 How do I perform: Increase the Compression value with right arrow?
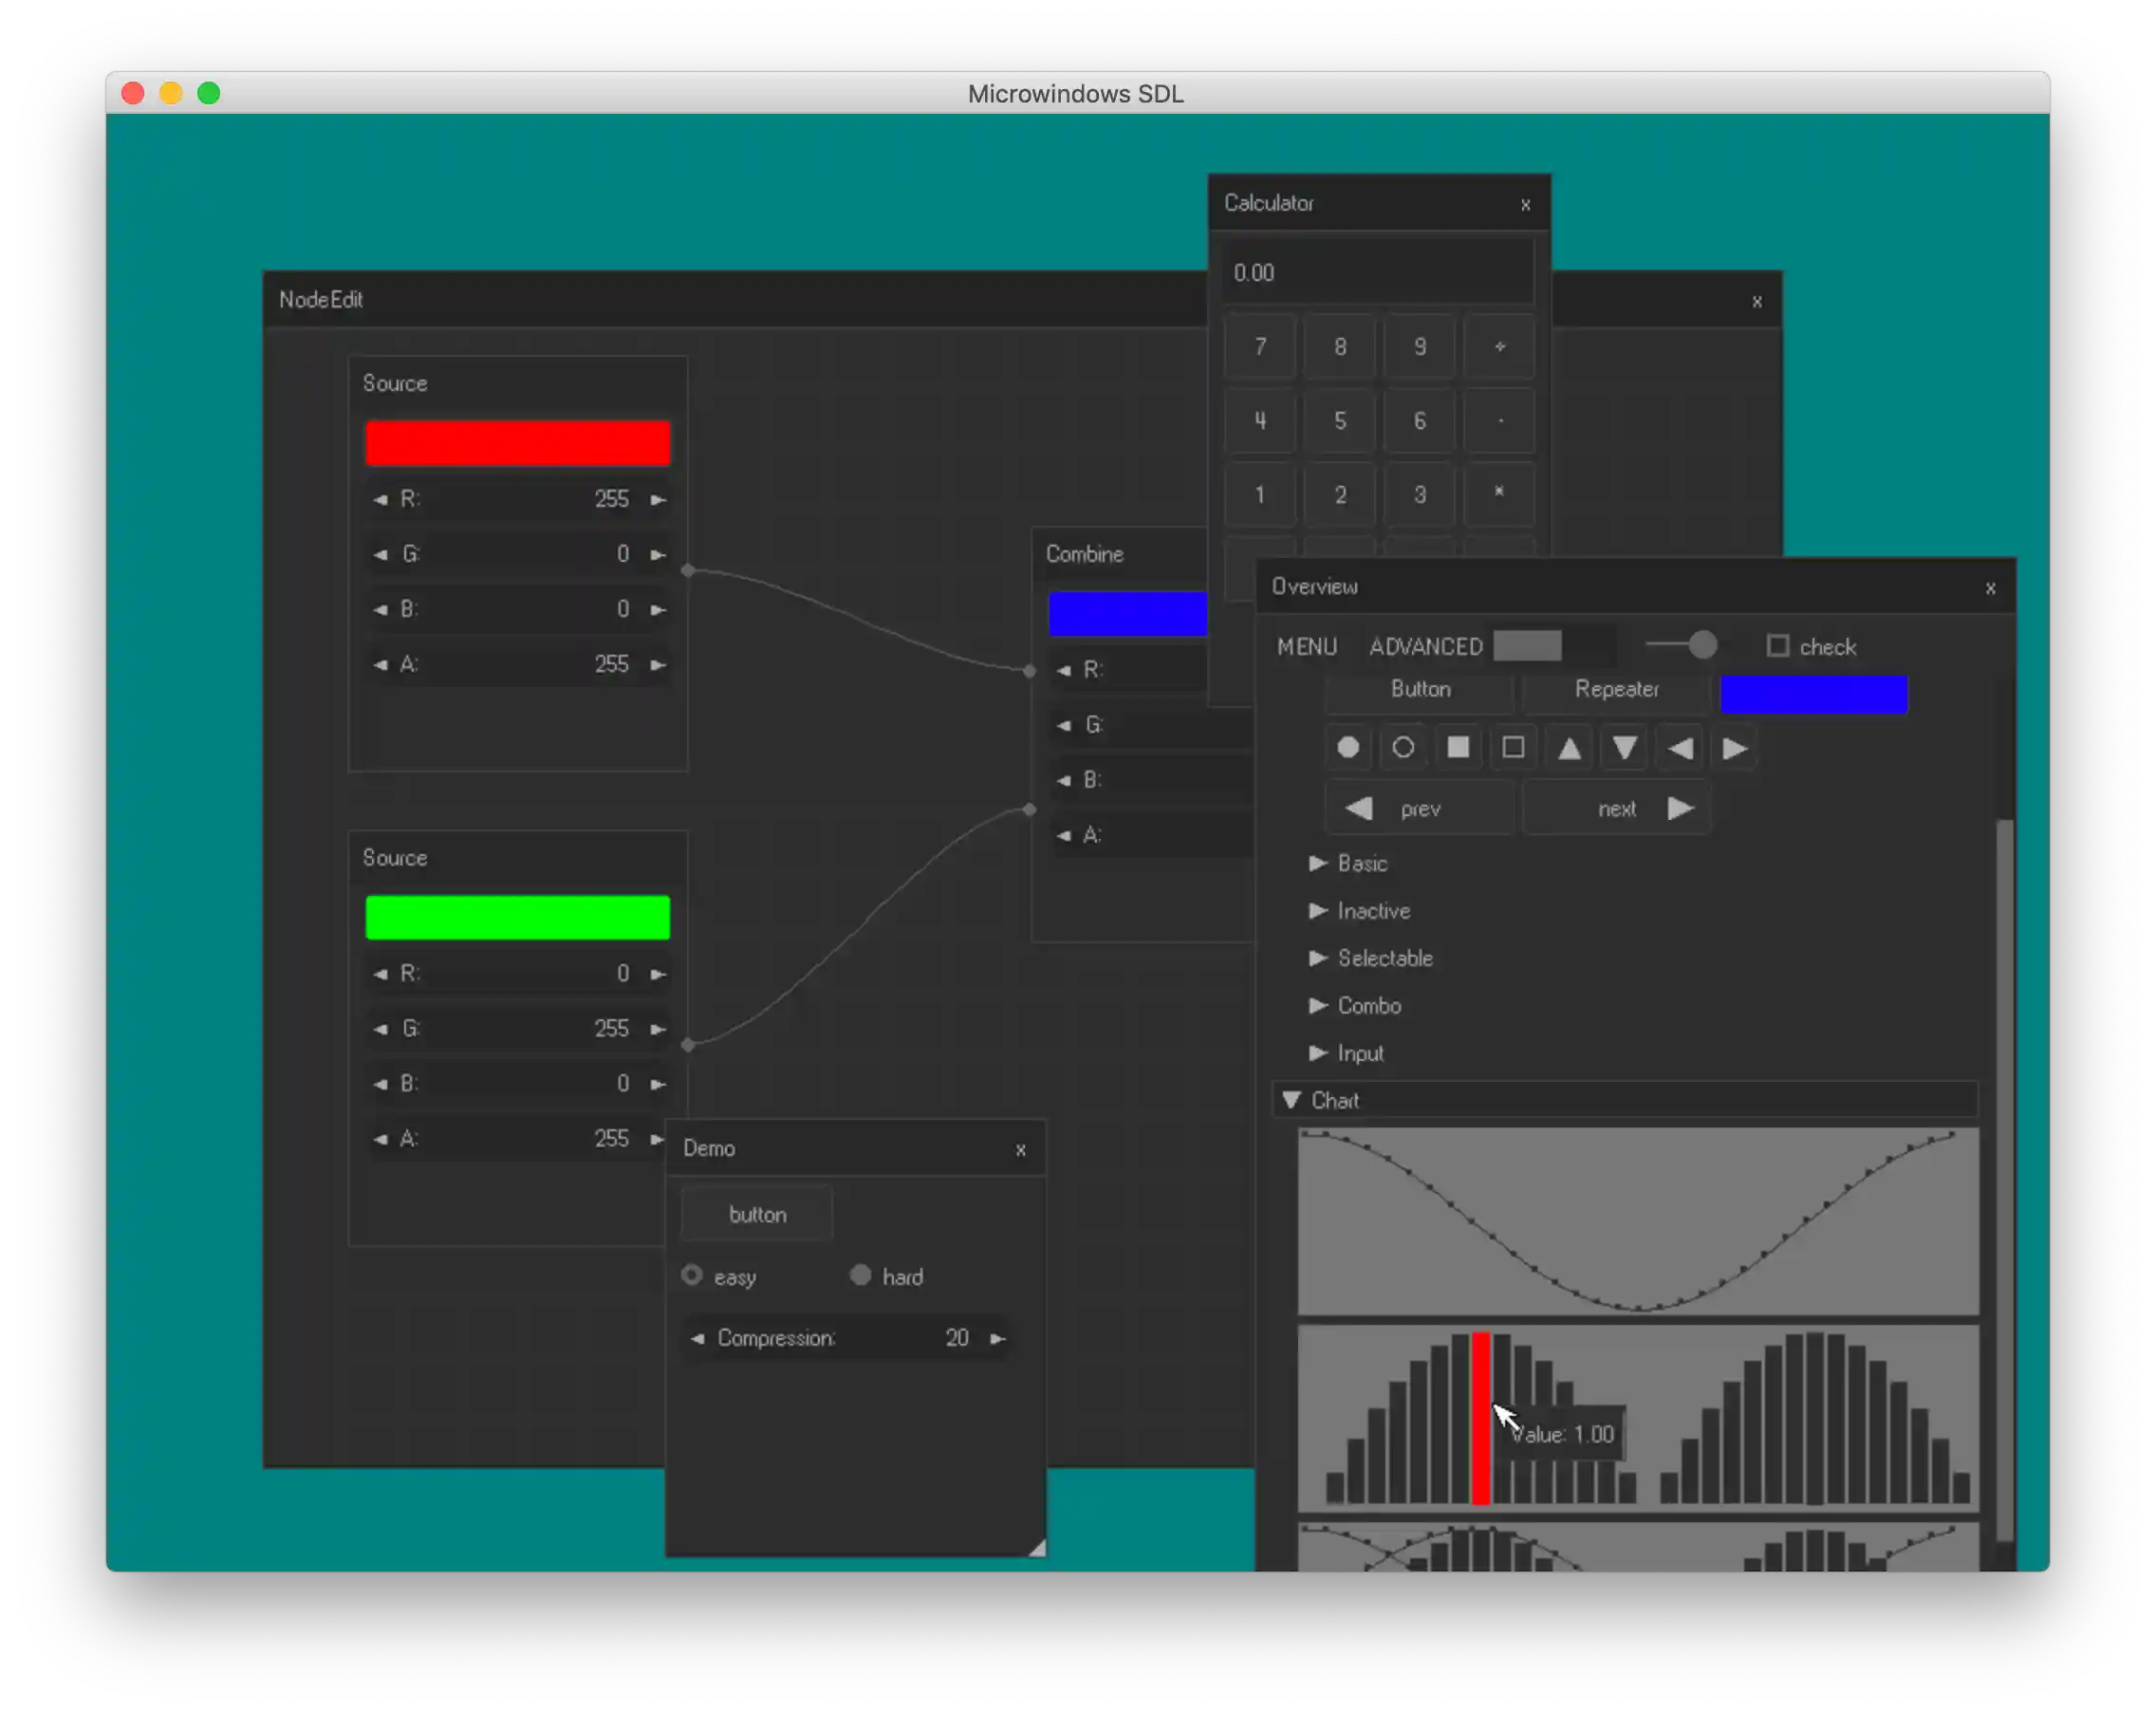[997, 1338]
